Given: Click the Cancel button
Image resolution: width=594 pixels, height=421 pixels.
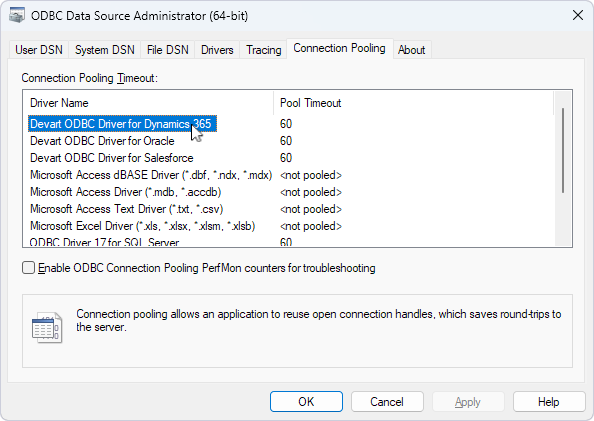Looking at the screenshot, I should tap(387, 401).
